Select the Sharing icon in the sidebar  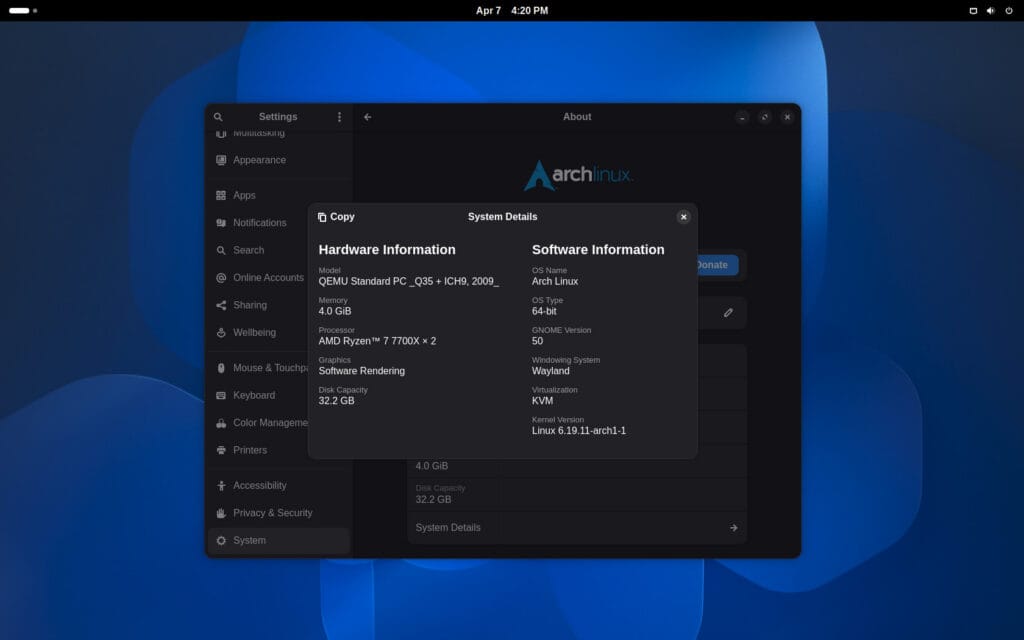[x=221, y=305]
